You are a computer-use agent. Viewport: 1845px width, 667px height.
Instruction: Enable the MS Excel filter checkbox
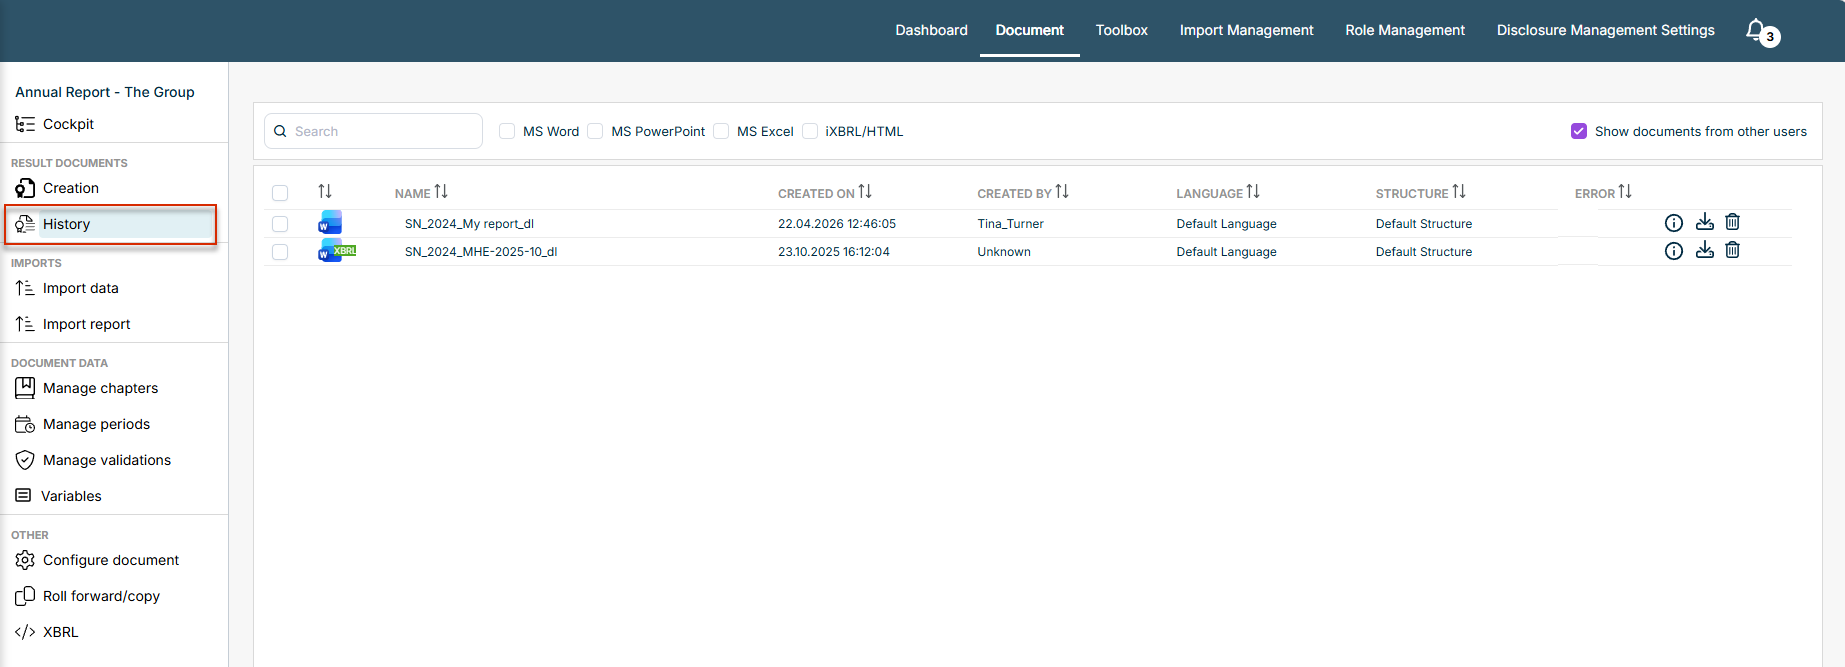[x=721, y=131]
